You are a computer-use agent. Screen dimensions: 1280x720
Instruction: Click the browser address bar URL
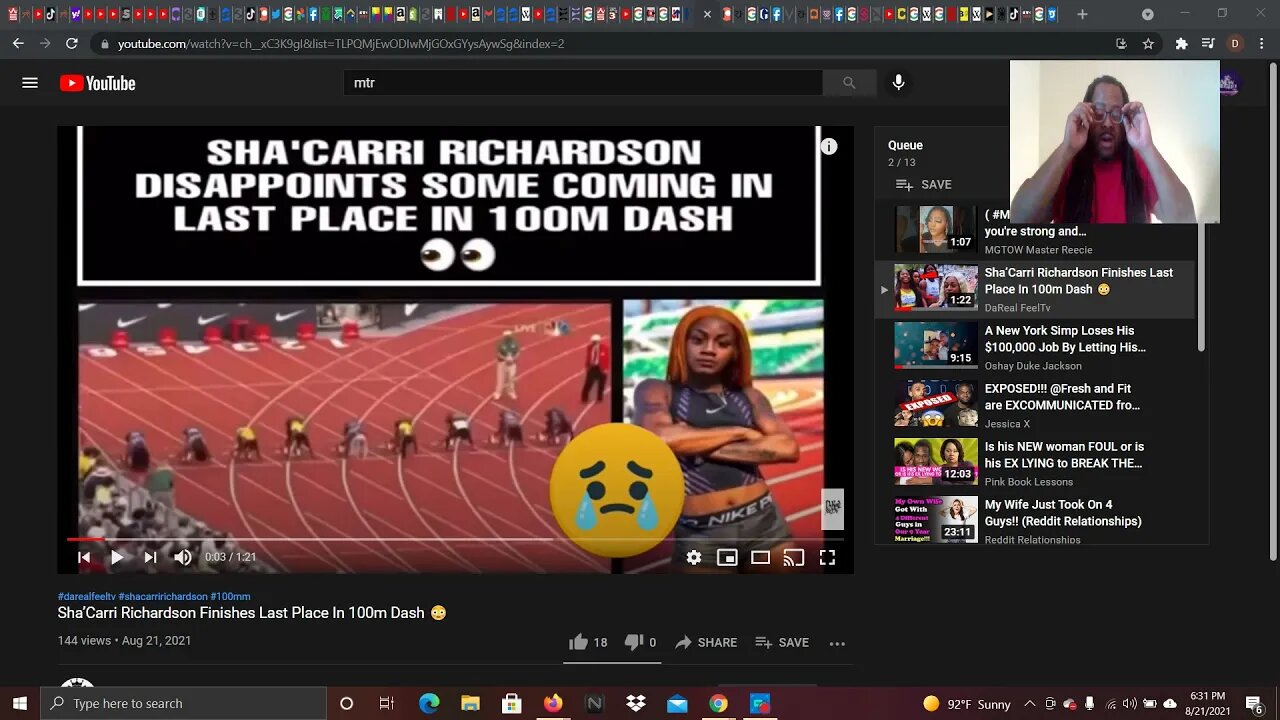click(341, 44)
